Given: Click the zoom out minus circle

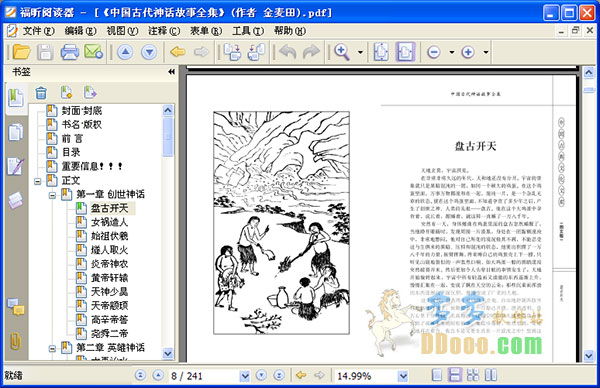Looking at the screenshot, I should [434, 52].
